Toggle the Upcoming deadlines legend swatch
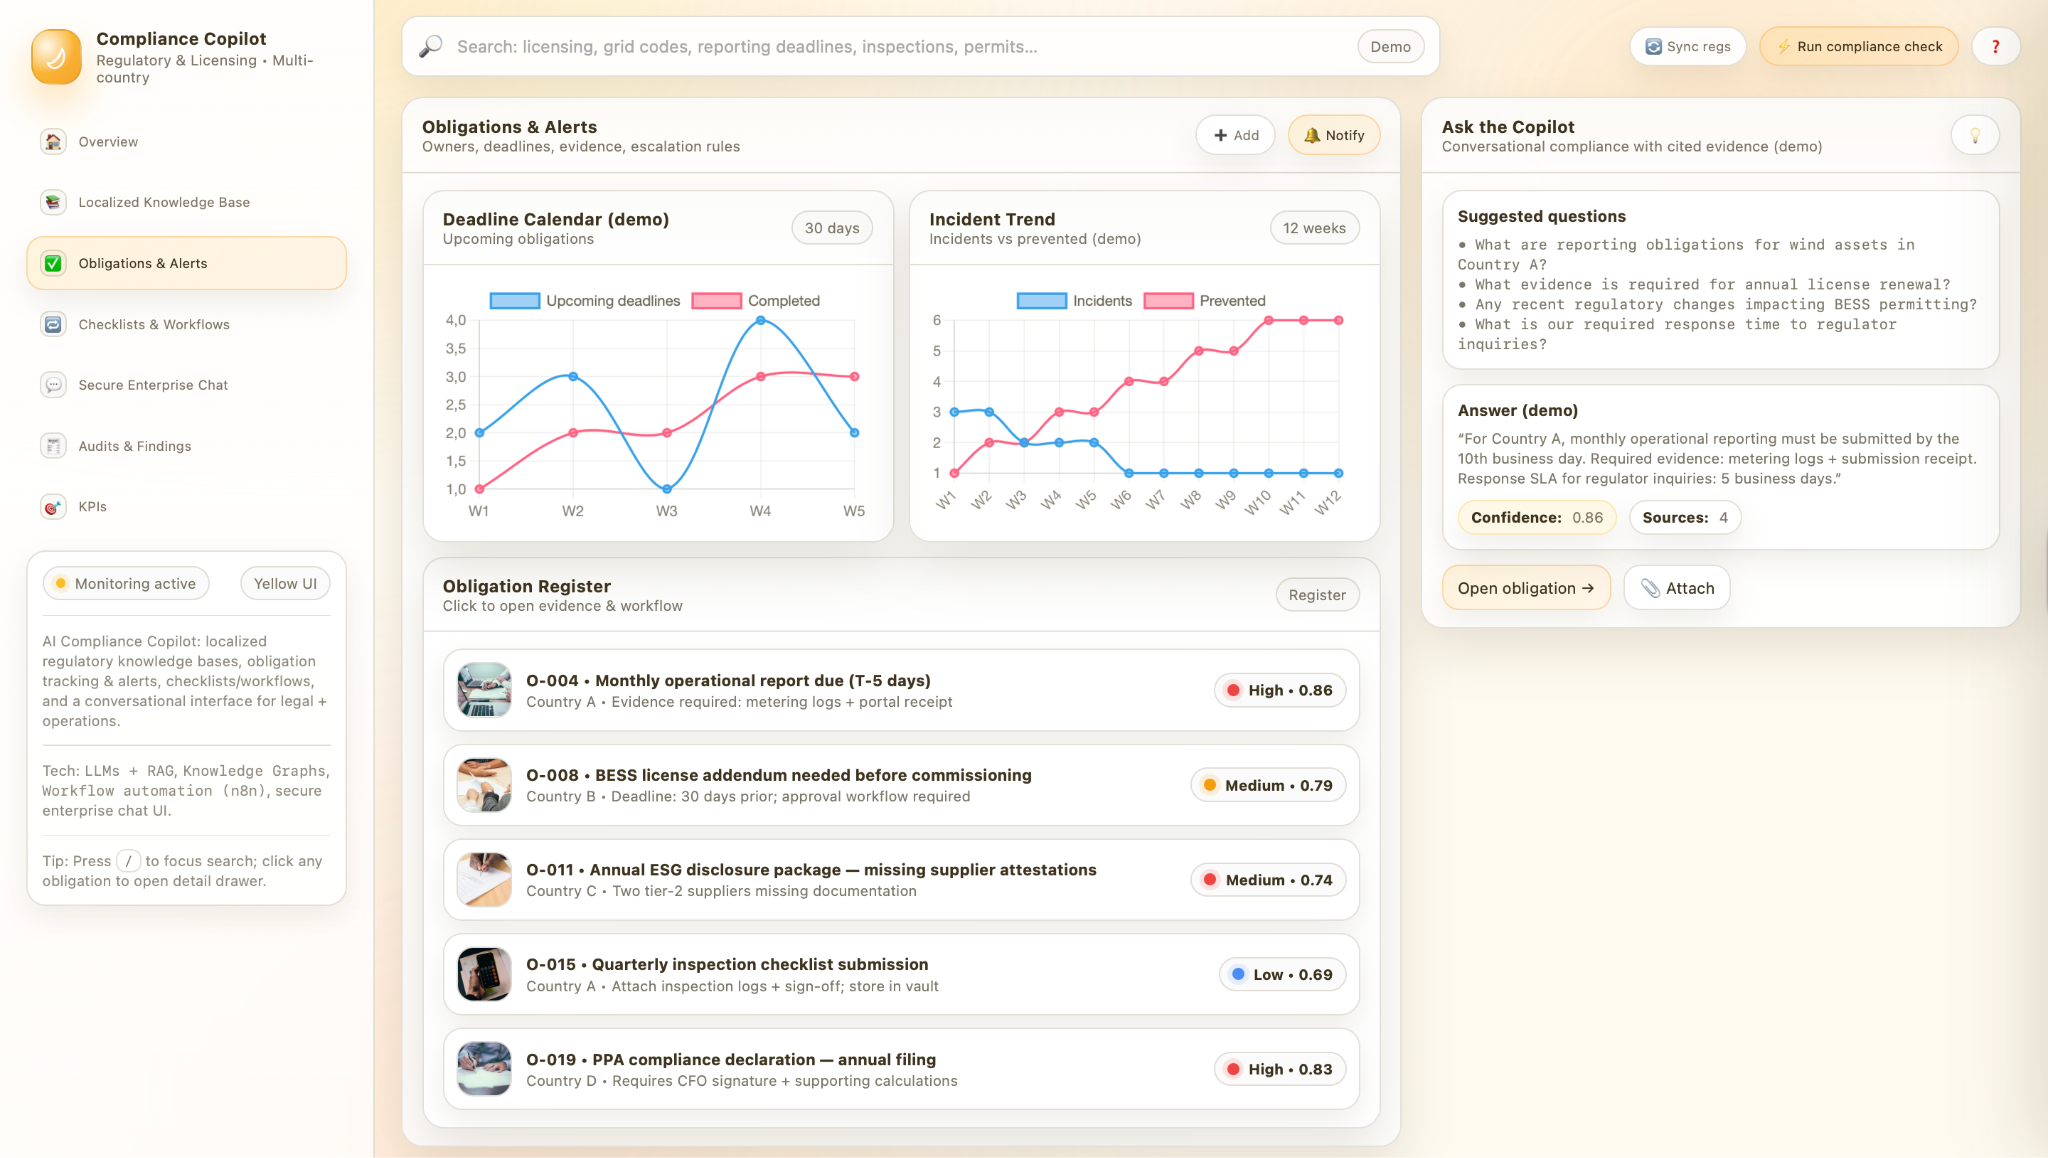The width and height of the screenshot is (2048, 1158). [515, 301]
